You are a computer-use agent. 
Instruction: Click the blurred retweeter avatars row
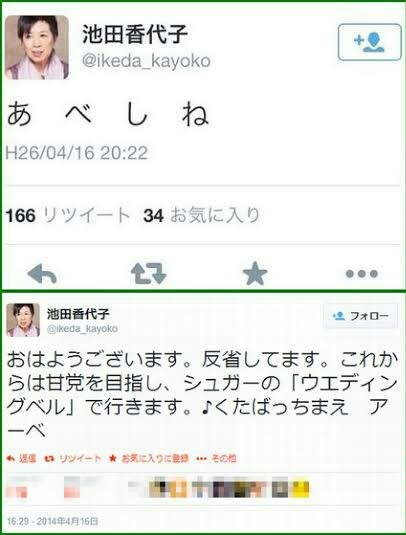click(x=158, y=488)
